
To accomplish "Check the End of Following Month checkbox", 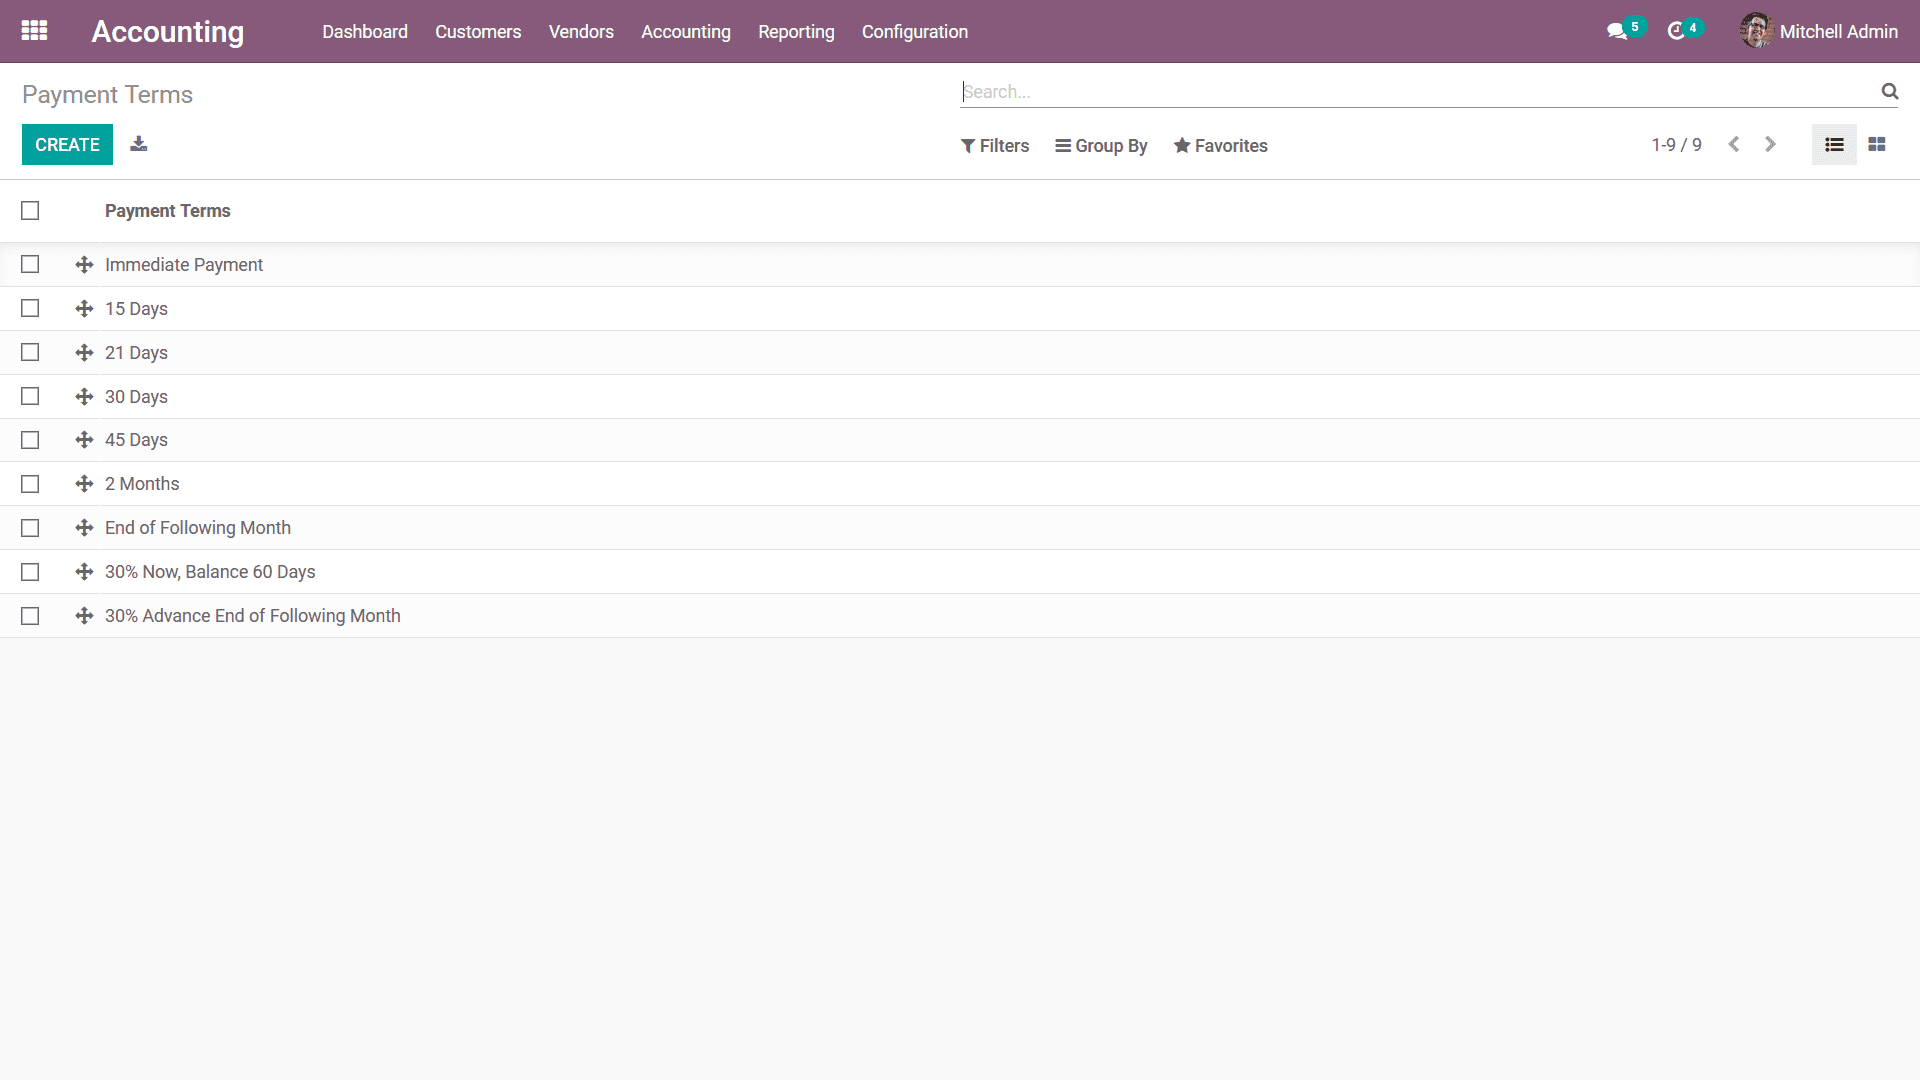I will click(x=30, y=528).
